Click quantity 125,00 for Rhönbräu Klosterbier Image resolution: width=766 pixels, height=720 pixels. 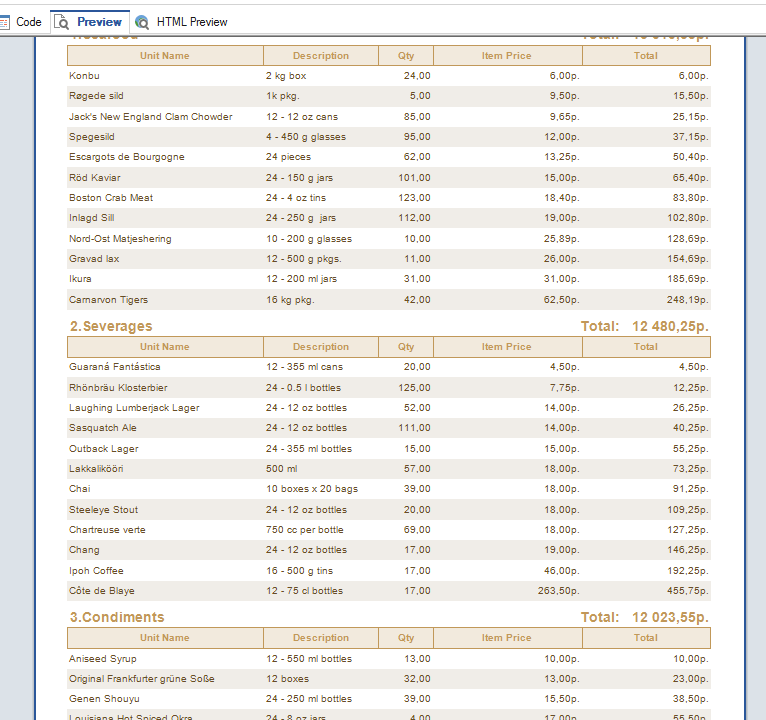[414, 388]
